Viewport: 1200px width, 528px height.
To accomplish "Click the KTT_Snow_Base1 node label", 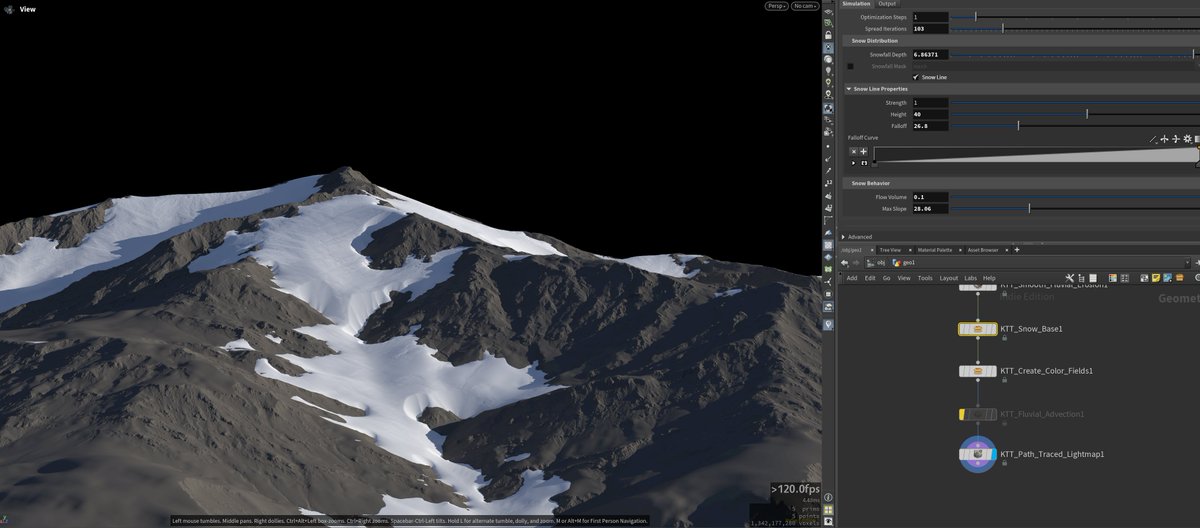I will 1031,328.
